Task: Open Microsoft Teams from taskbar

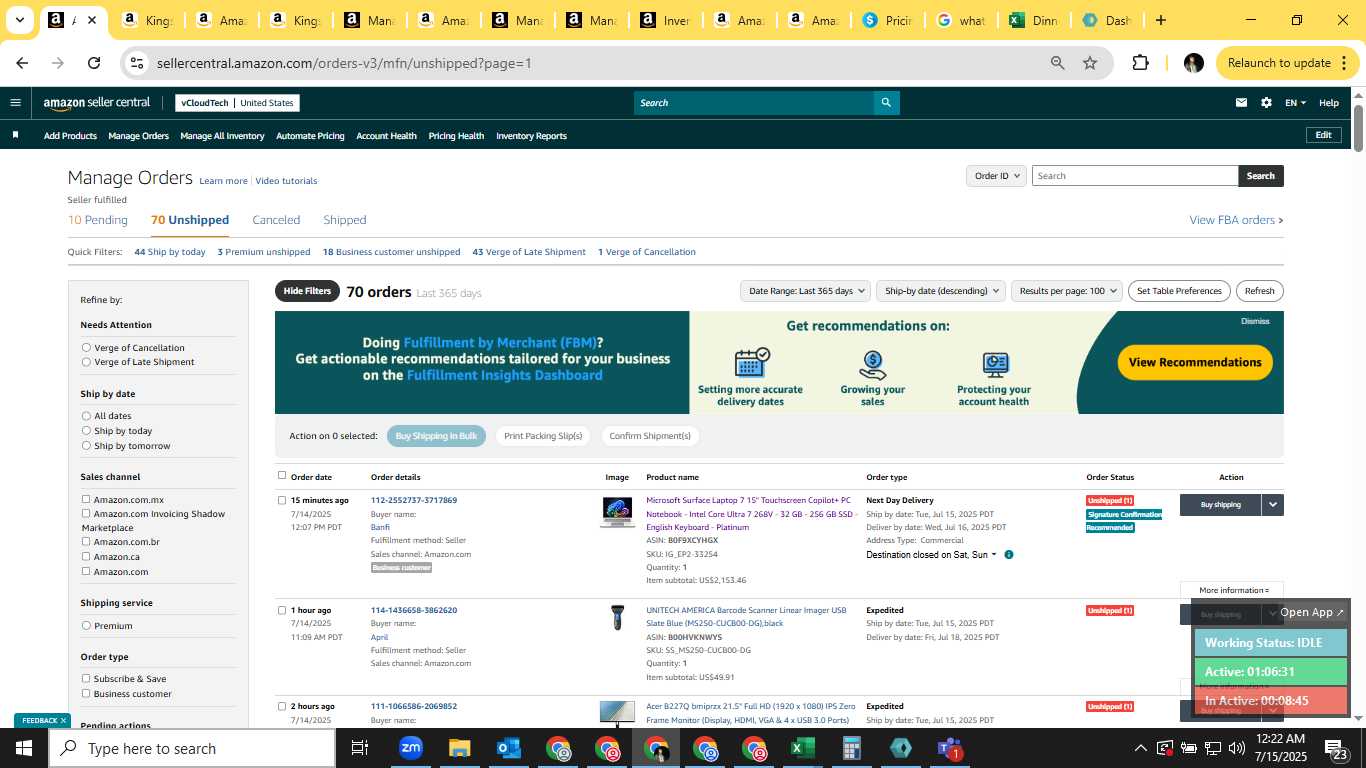Action: (x=949, y=748)
